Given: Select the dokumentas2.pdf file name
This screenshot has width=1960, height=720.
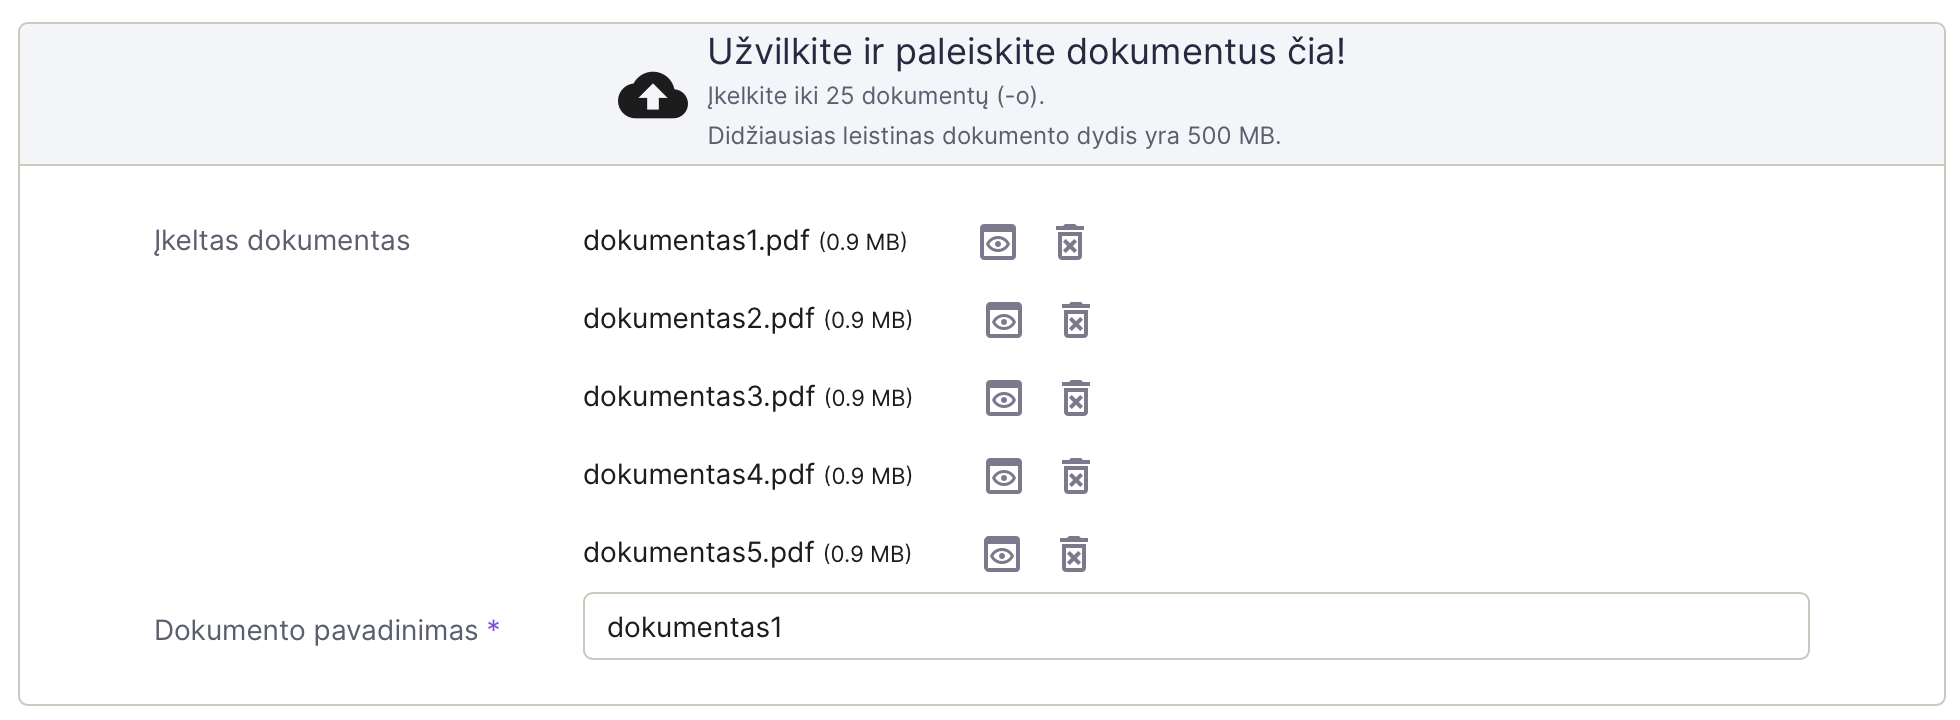Looking at the screenshot, I should (699, 319).
